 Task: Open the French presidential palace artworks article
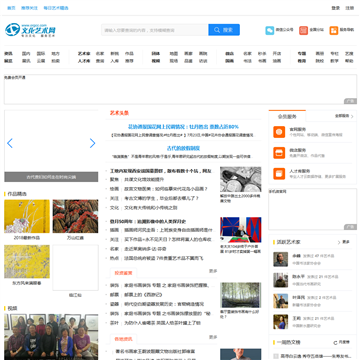pos(163,258)
